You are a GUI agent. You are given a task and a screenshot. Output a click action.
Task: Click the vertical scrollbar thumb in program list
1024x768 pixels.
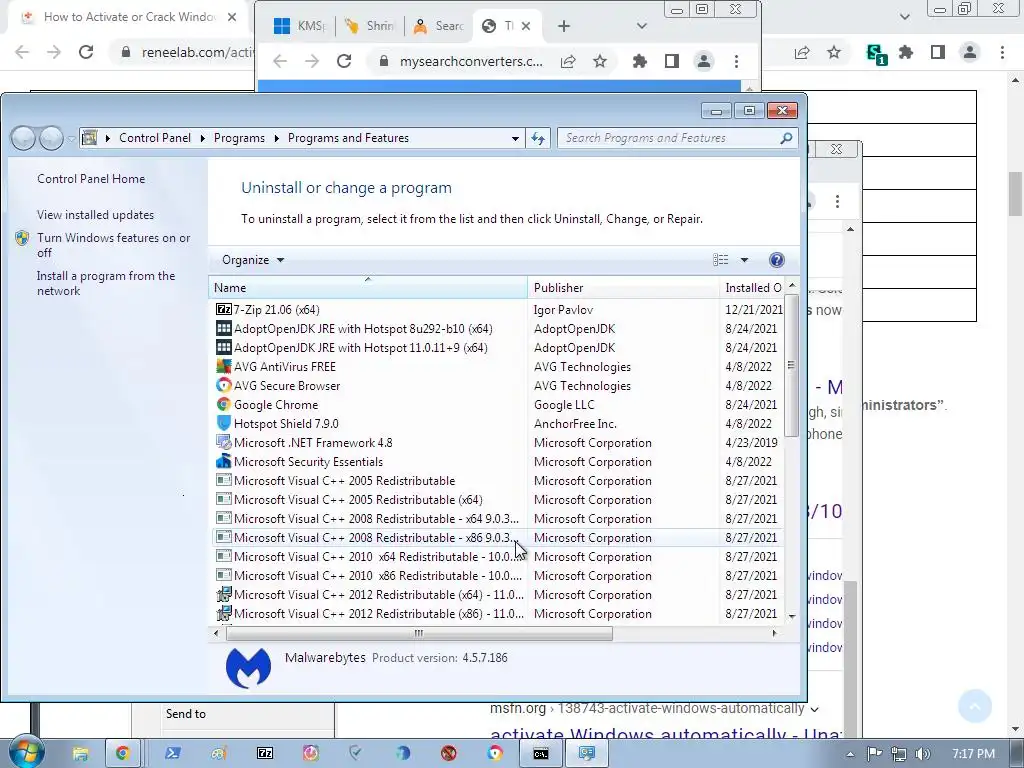pyautogui.click(x=792, y=365)
